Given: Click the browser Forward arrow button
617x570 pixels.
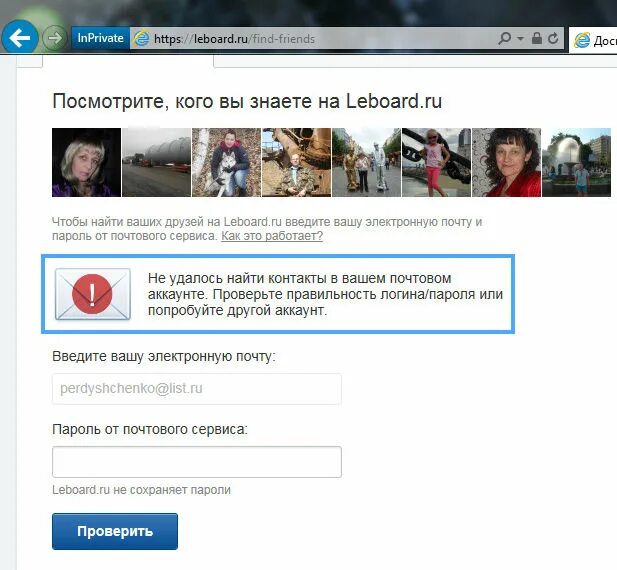Looking at the screenshot, I should click(x=54, y=38).
